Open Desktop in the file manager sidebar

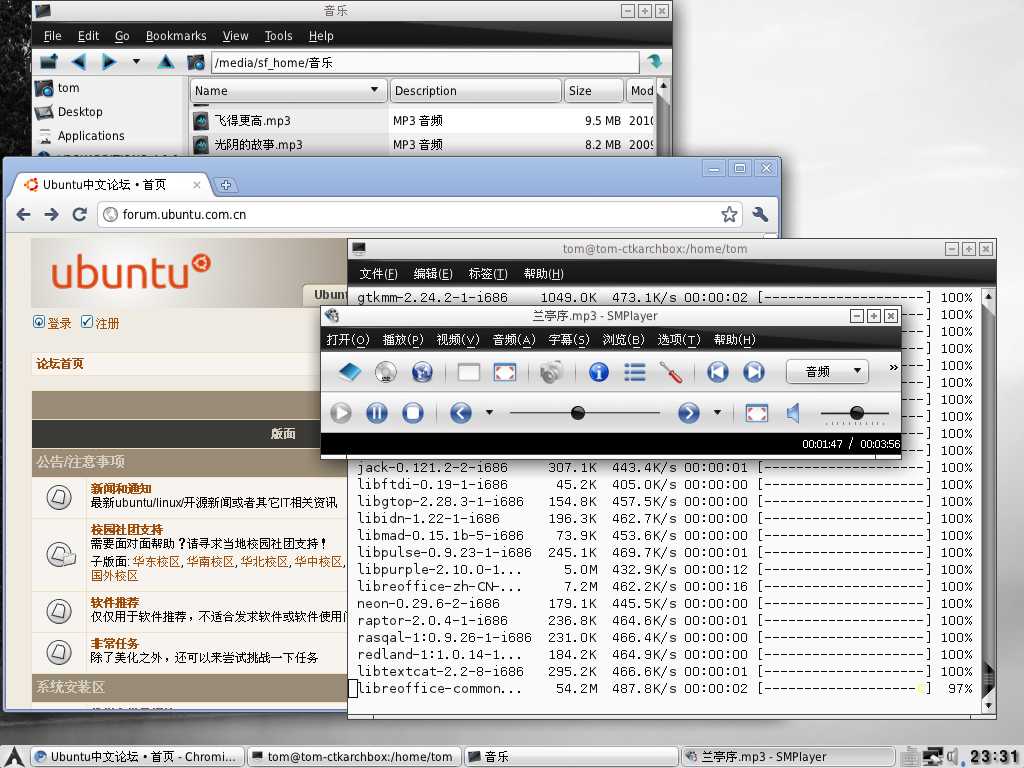80,112
